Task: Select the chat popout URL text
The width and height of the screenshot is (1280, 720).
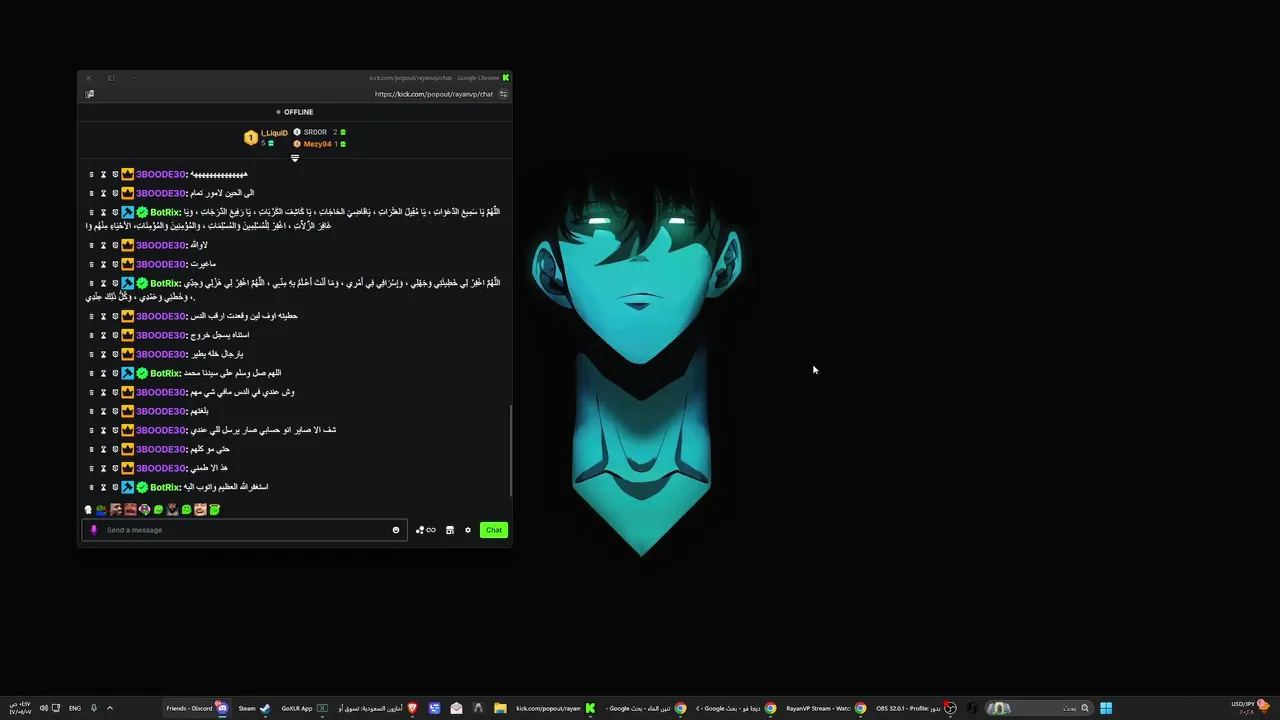Action: coord(434,94)
